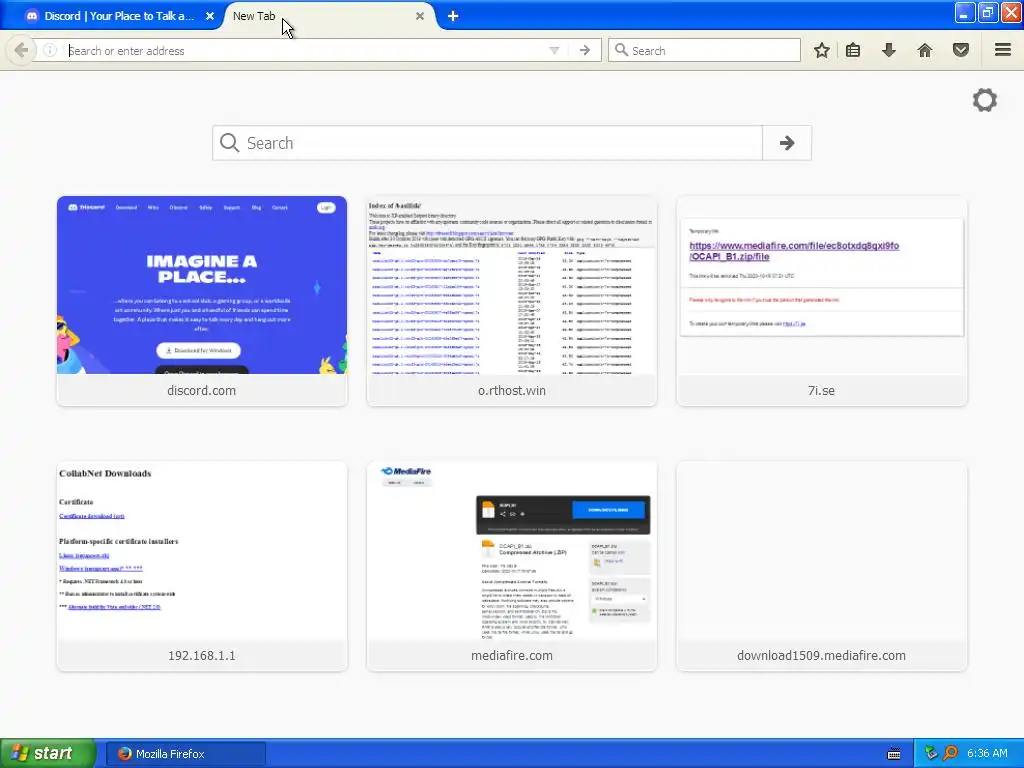Open the site identity info icon

point(50,50)
